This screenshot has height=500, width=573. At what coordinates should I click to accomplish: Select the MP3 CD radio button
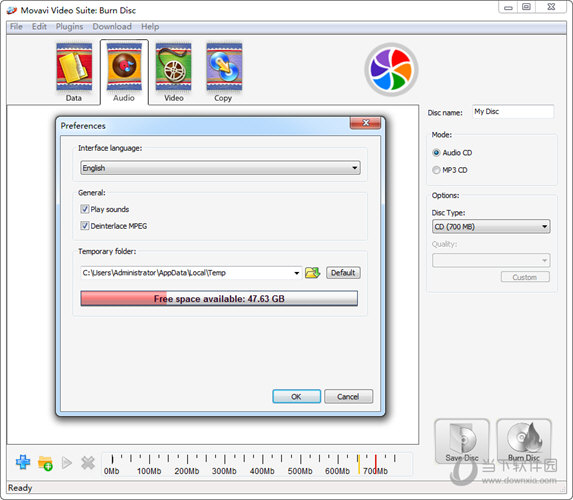click(x=436, y=170)
